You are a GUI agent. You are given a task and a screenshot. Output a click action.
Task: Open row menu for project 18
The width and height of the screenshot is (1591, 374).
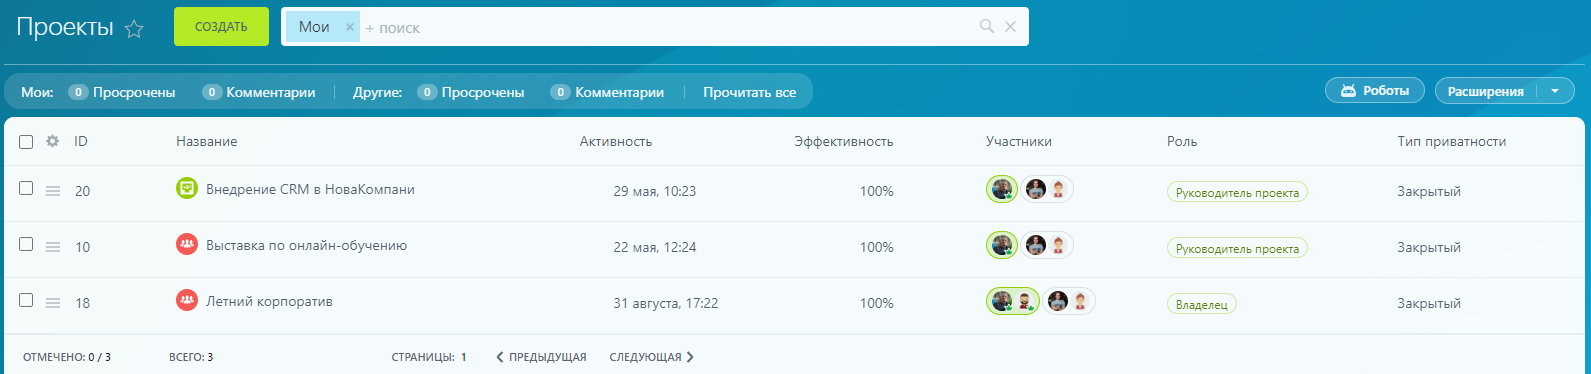[53, 303]
